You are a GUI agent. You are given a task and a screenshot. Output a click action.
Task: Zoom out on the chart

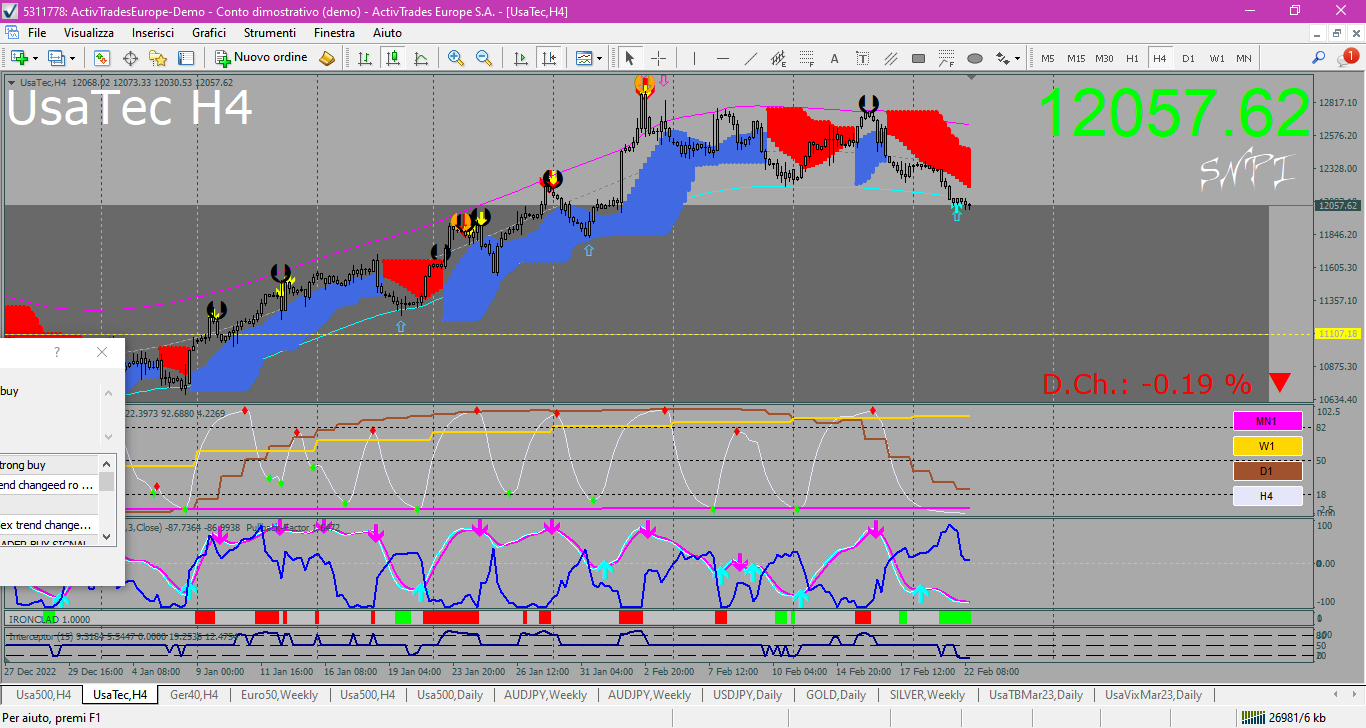(x=484, y=58)
